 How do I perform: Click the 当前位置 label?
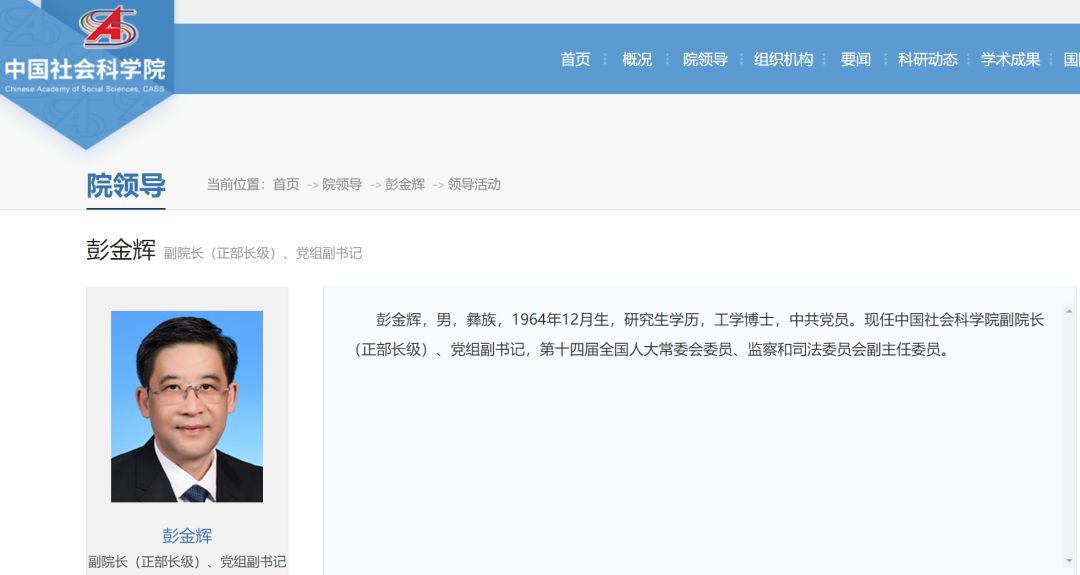click(236, 185)
